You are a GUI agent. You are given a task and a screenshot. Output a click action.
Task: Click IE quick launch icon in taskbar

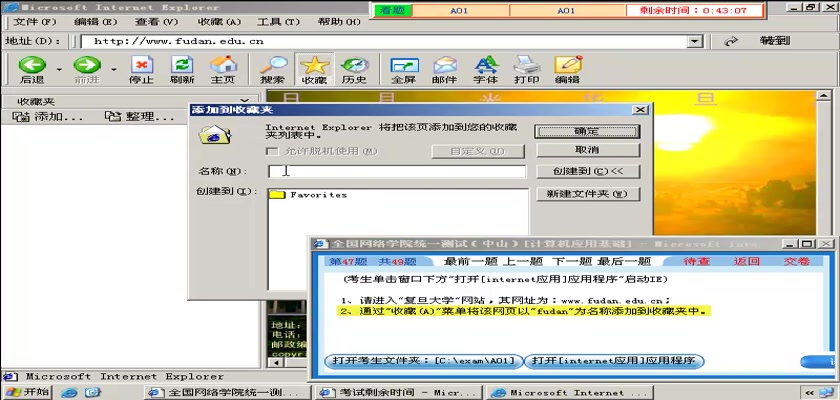point(69,393)
